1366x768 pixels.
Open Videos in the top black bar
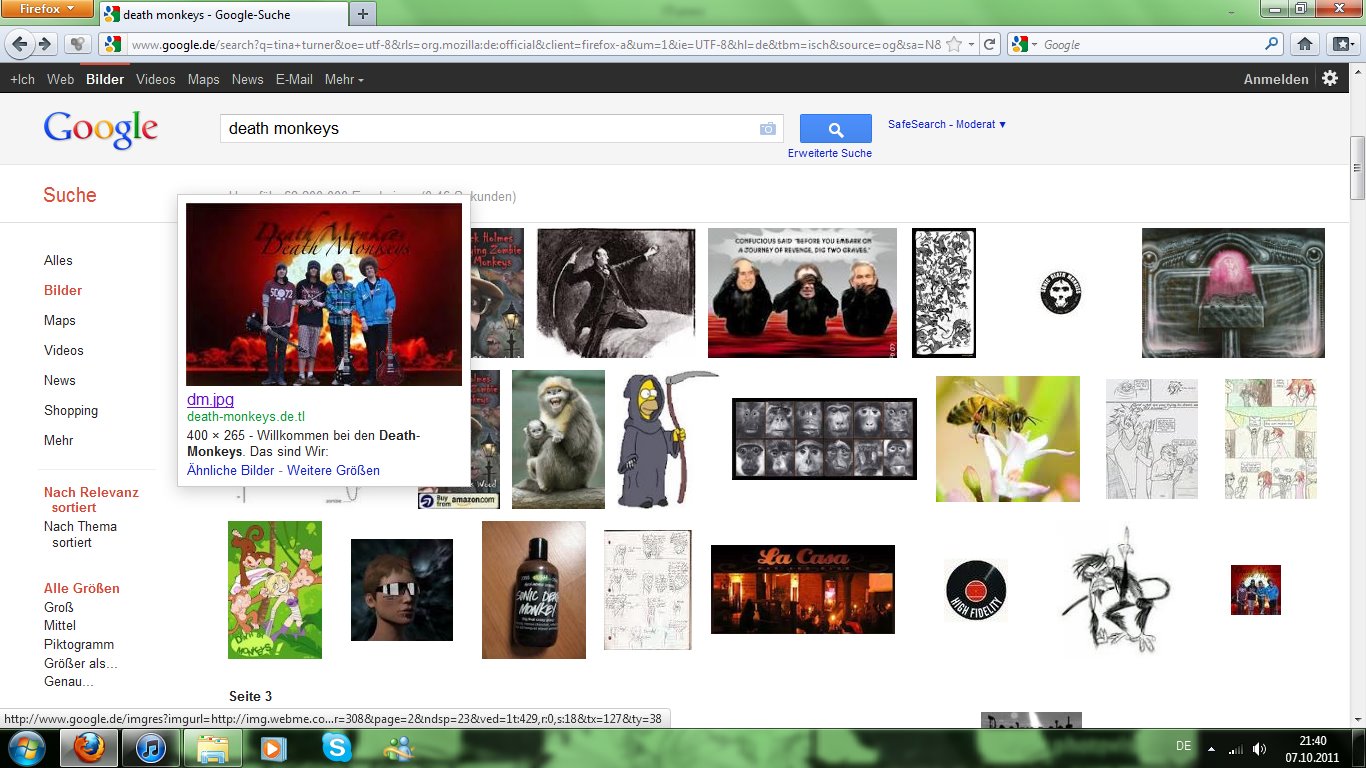pyautogui.click(x=156, y=79)
